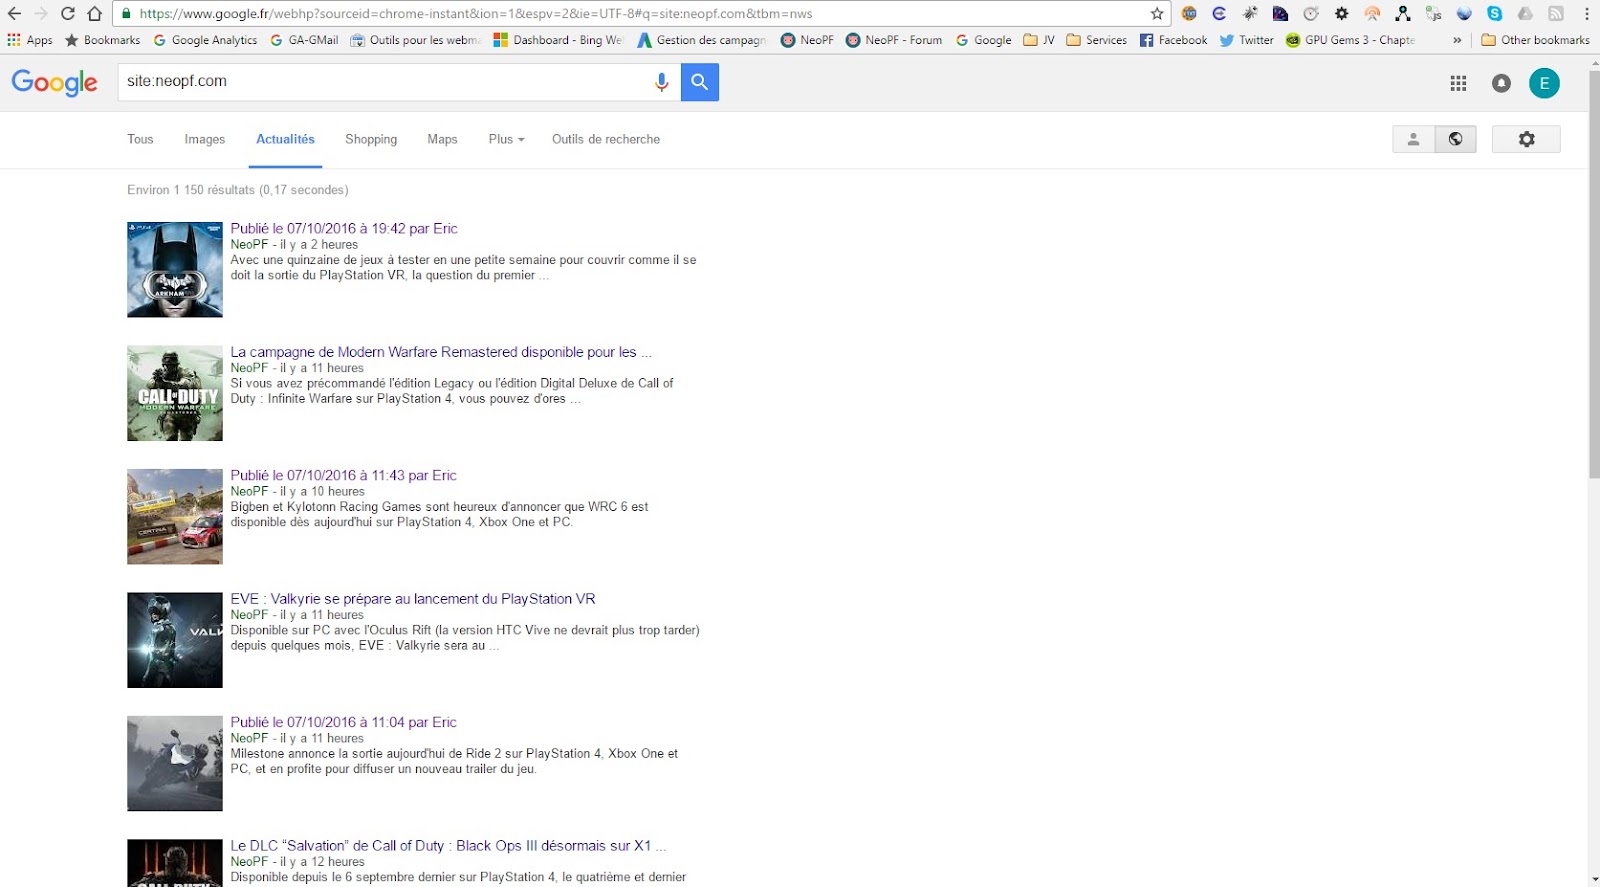Open the gear extension in Chrome toolbar
Screen dimensions: 1600x887
(x=1342, y=14)
